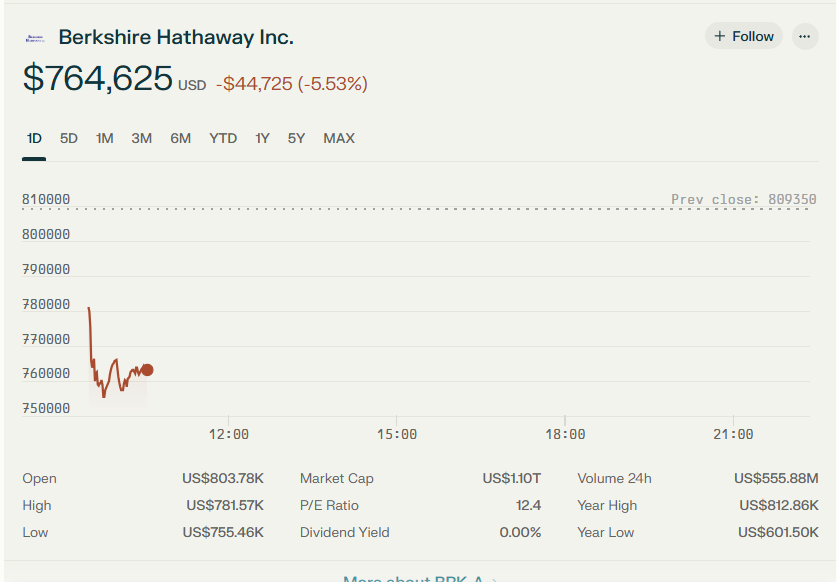Image resolution: width=837 pixels, height=582 pixels.
Task: Click the Open value US$803.78K
Action: tap(223, 478)
